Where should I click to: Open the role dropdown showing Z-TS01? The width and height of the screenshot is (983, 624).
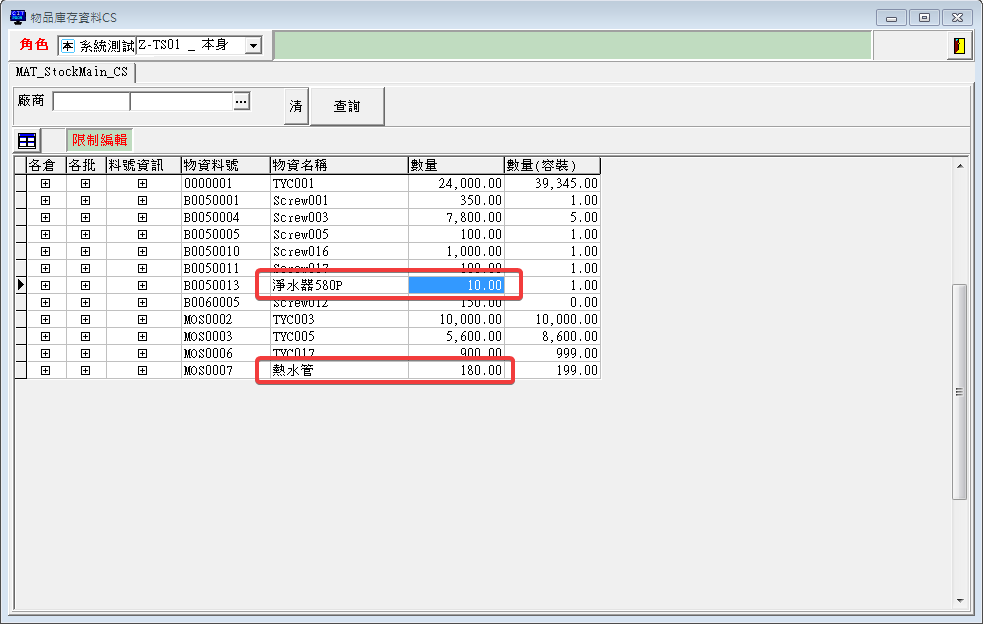(253, 46)
